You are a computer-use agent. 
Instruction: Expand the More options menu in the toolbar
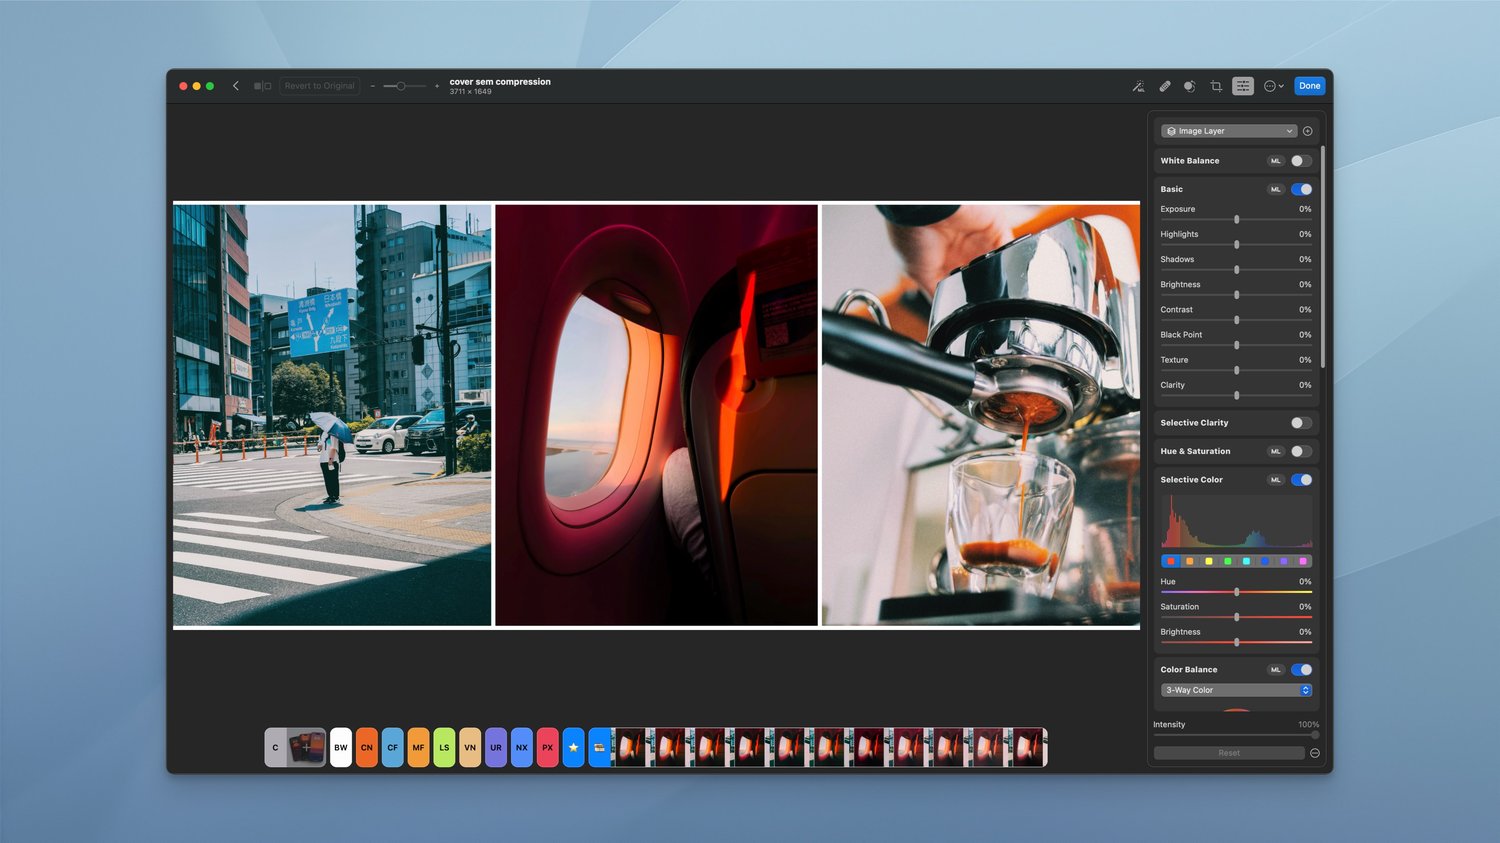[1272, 86]
